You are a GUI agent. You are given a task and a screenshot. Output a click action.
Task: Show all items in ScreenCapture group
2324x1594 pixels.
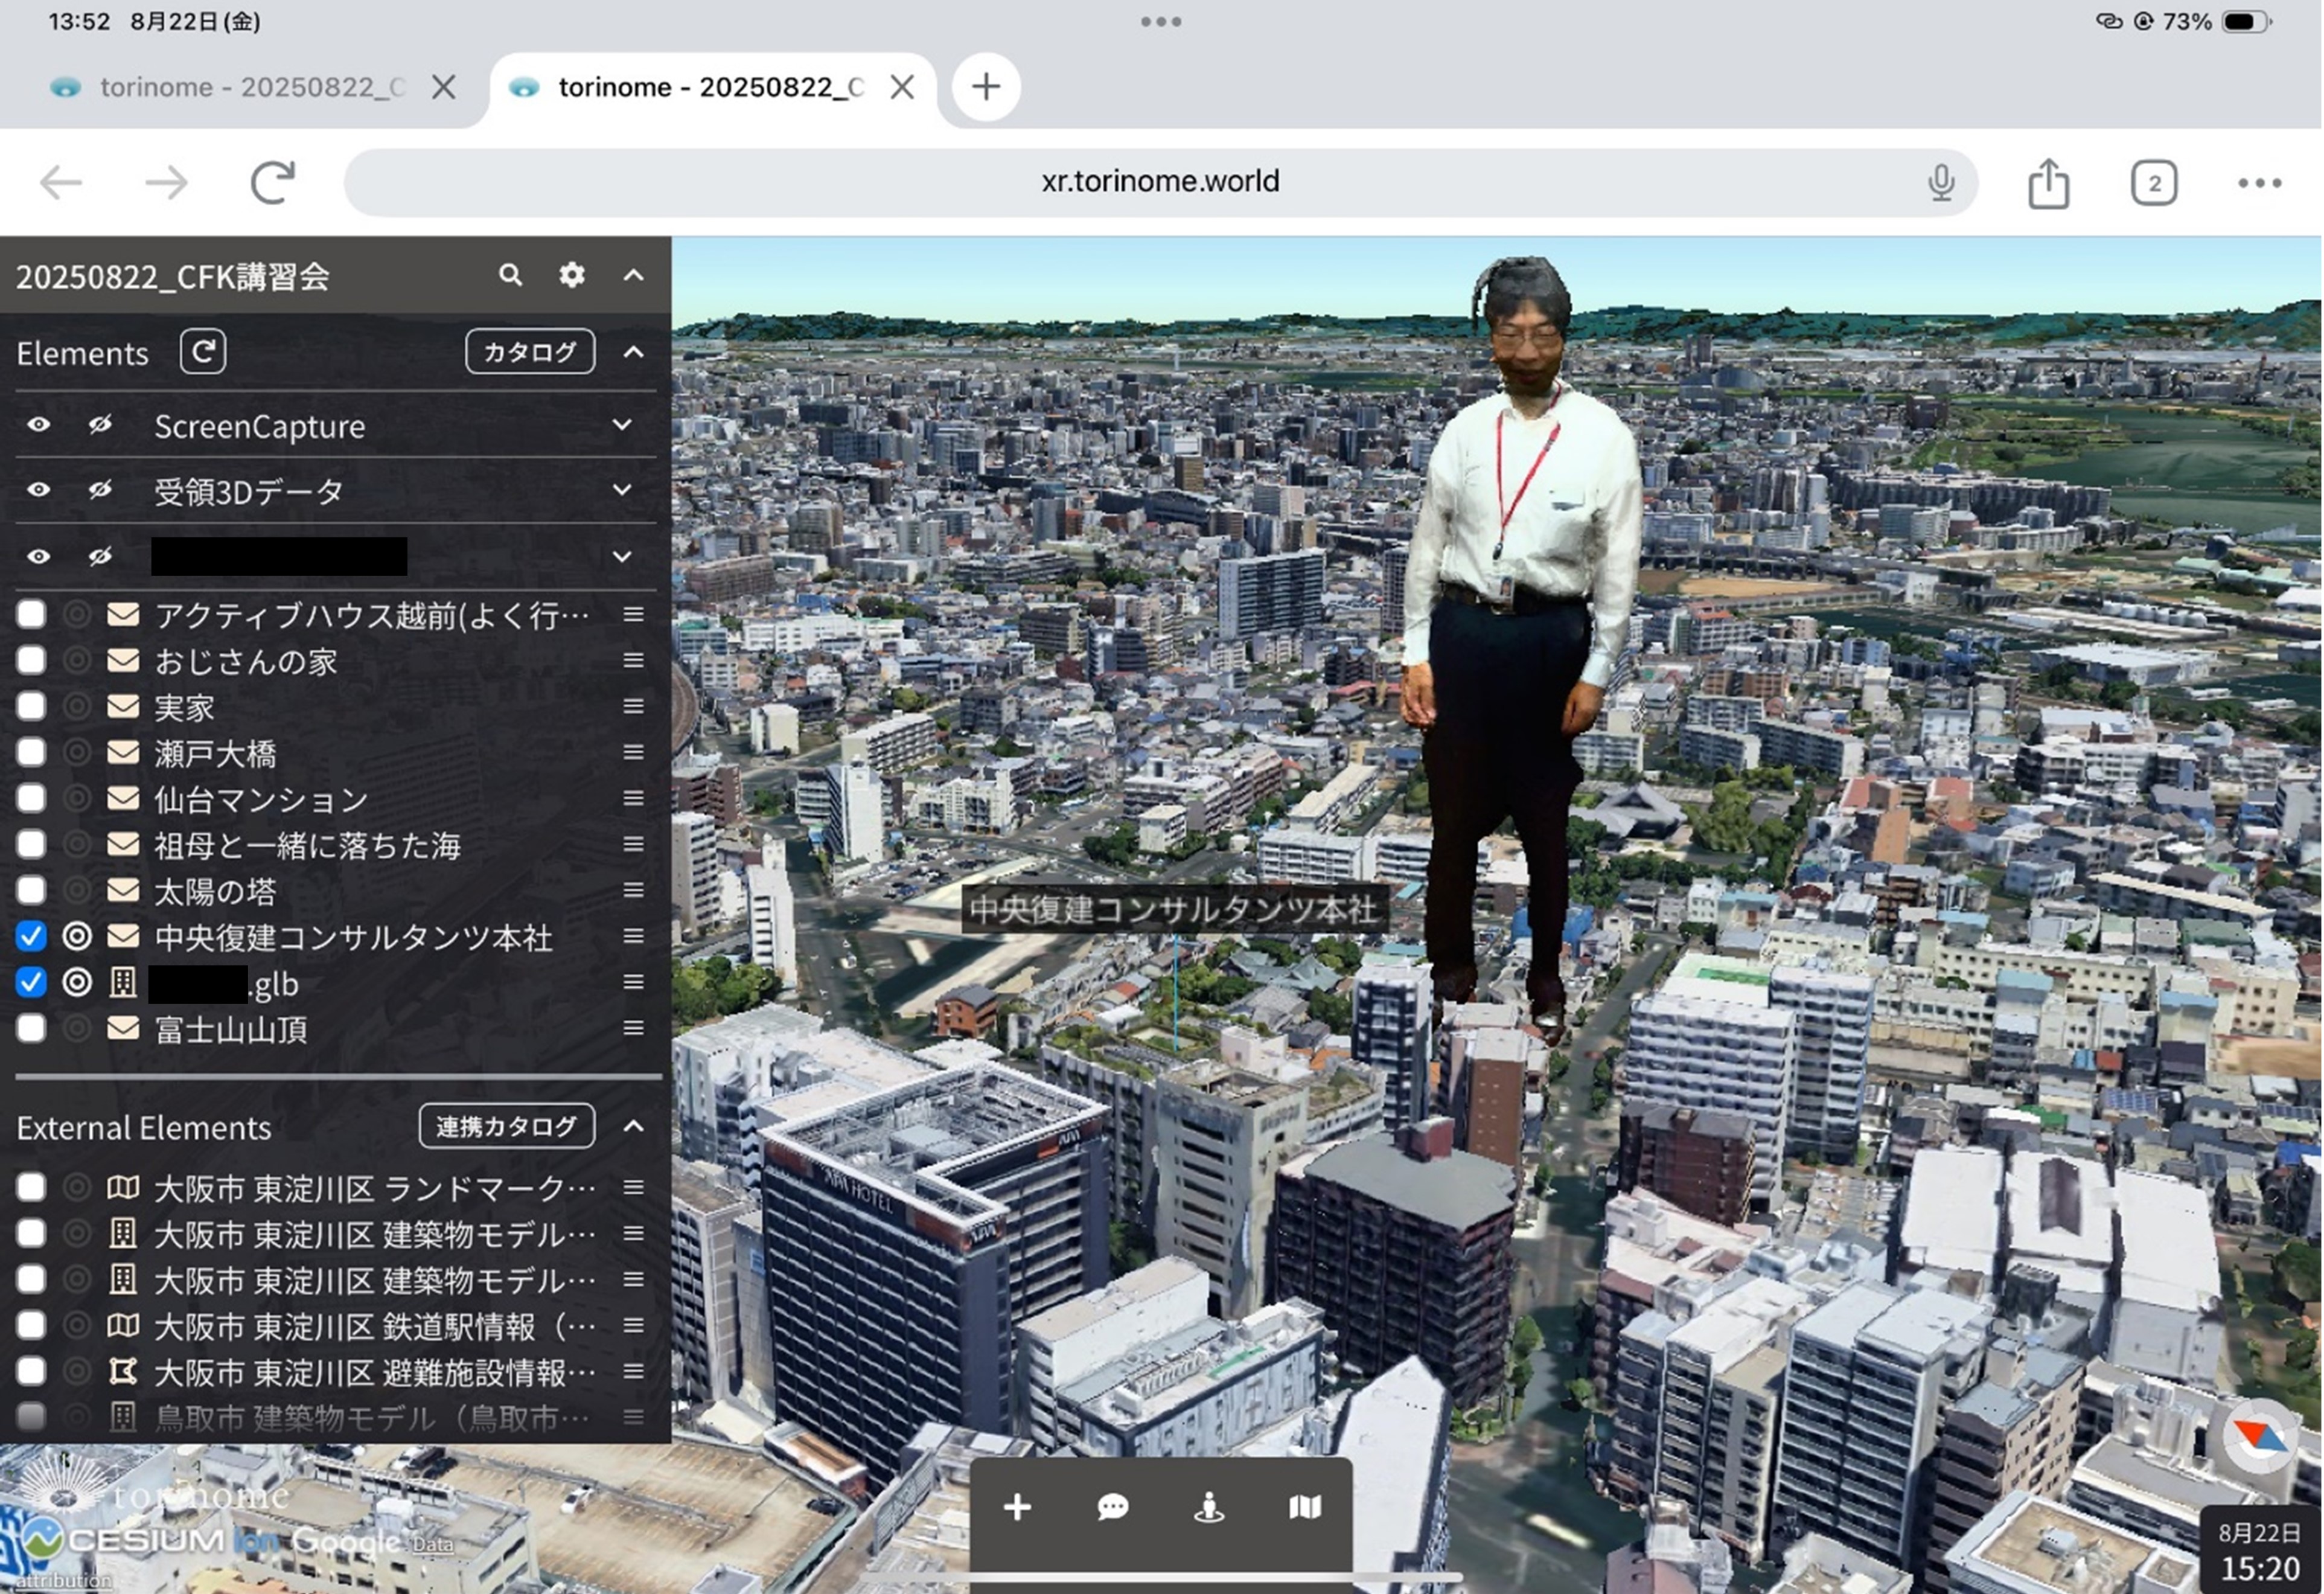(x=38, y=425)
